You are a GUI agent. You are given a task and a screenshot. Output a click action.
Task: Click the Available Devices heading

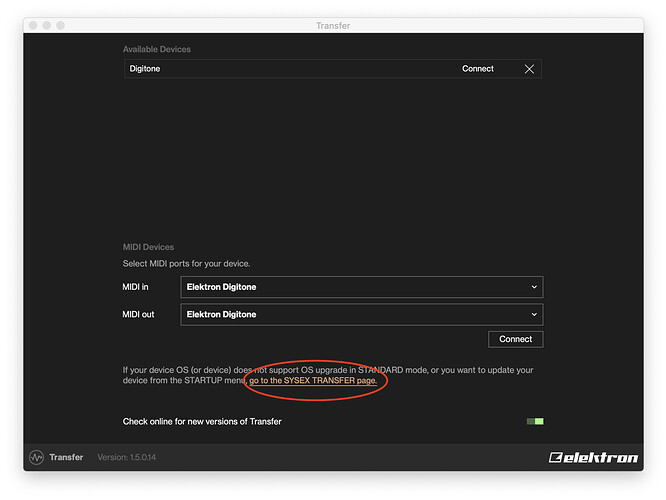tap(156, 49)
